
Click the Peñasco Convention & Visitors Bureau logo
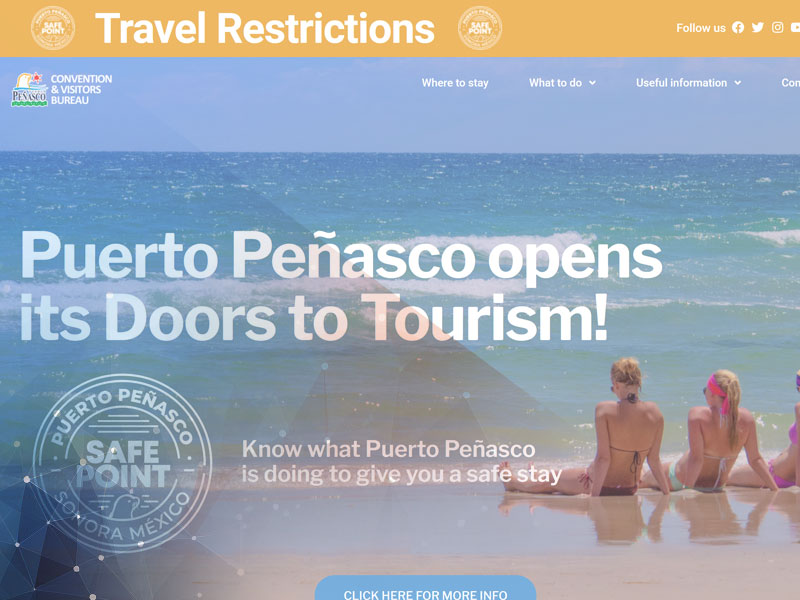[x=62, y=89]
